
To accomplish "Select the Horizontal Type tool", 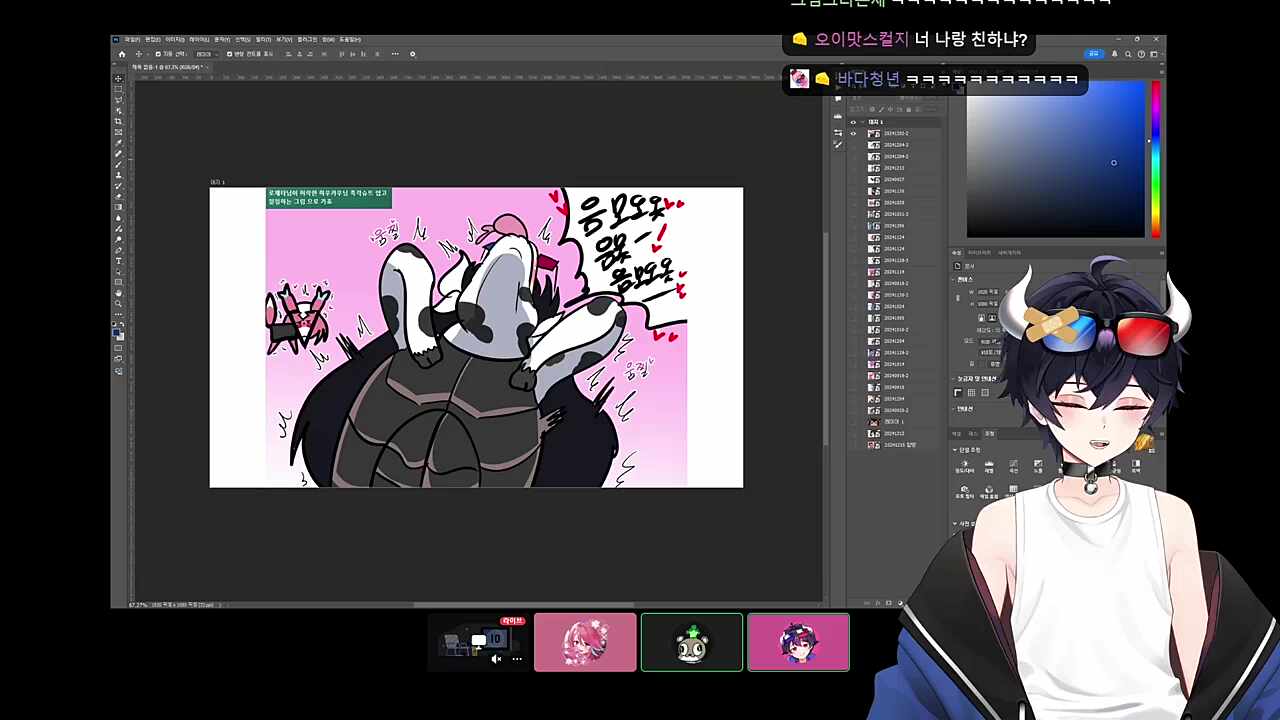I will click(x=118, y=261).
